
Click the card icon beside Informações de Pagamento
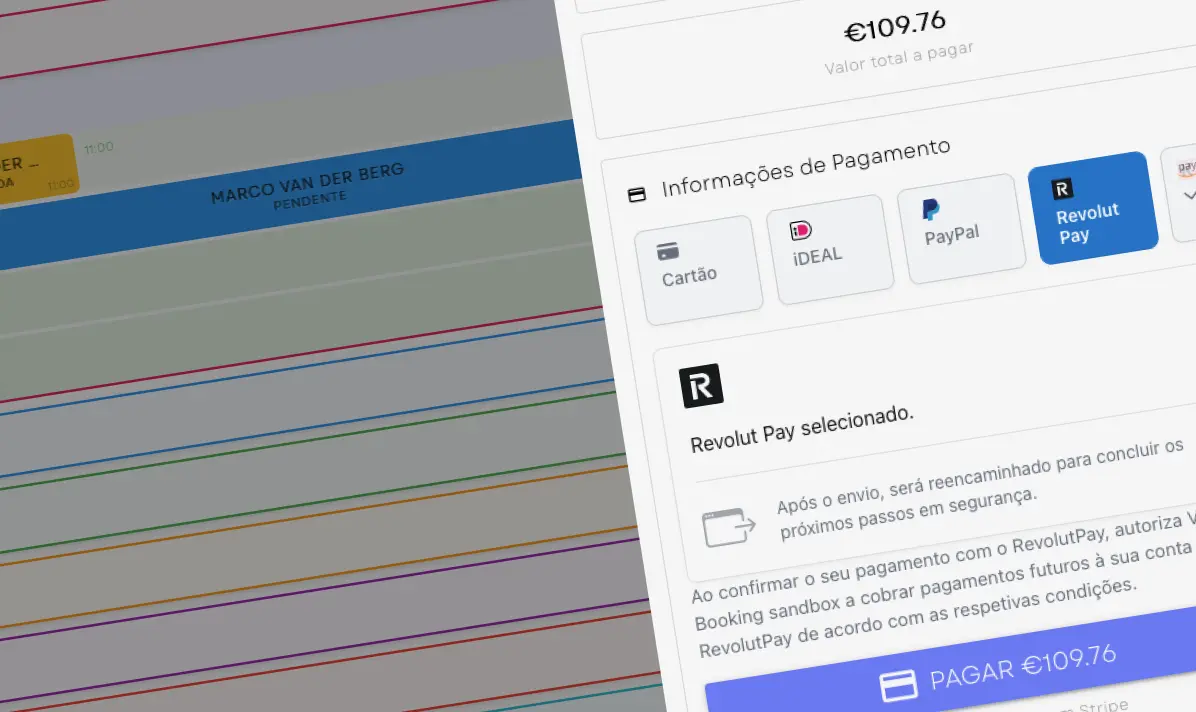(x=637, y=195)
